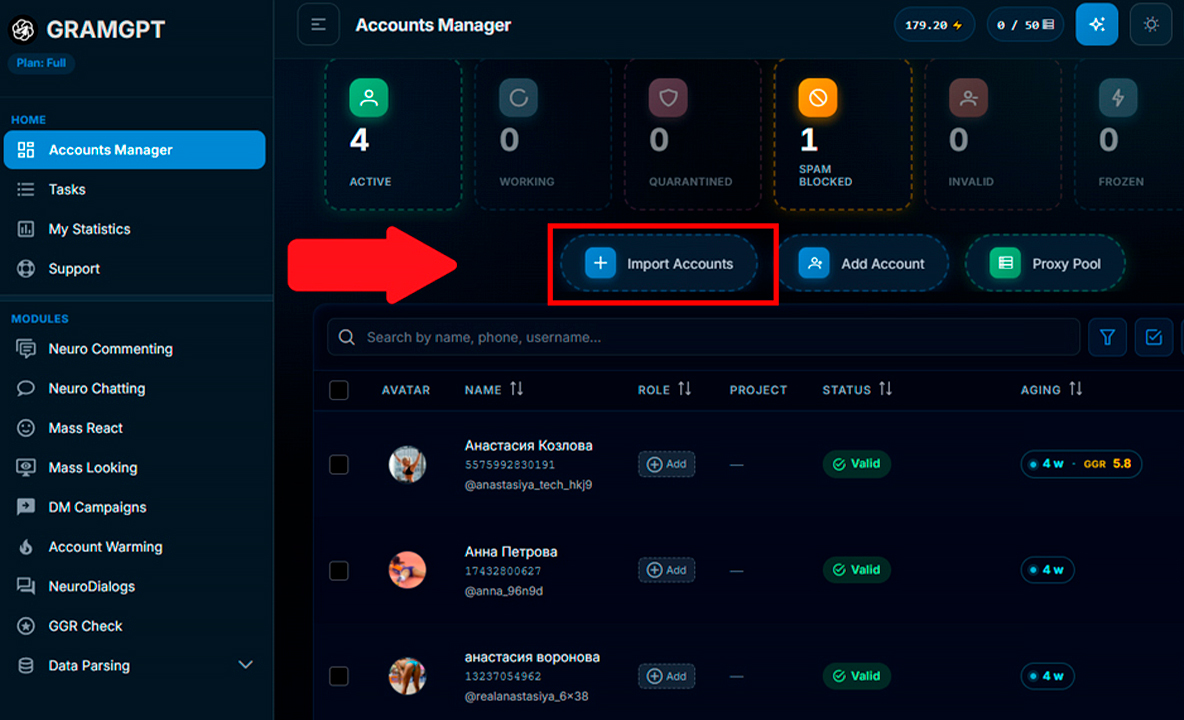Click the GramGPT logo icon
The image size is (1184, 720).
point(23,29)
